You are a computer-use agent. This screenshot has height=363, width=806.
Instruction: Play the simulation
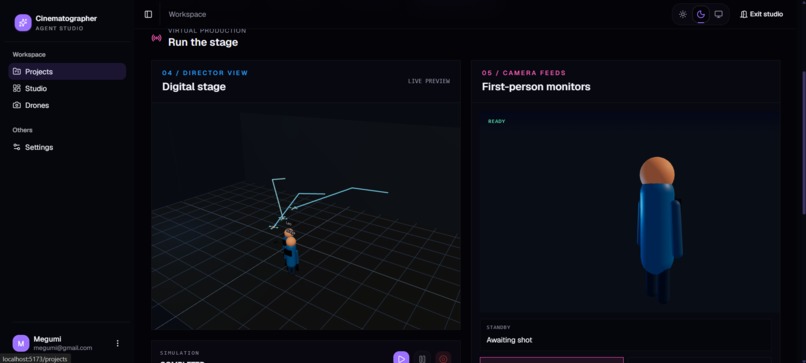coord(401,358)
